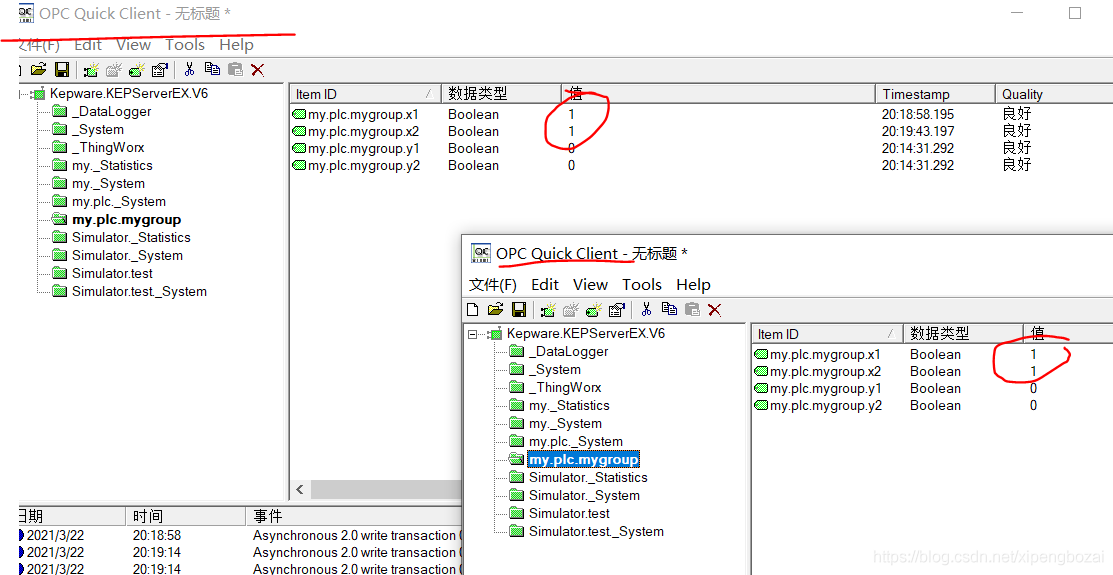The width and height of the screenshot is (1113, 575).
Task: Click Timestamp column header
Action: pos(936,94)
